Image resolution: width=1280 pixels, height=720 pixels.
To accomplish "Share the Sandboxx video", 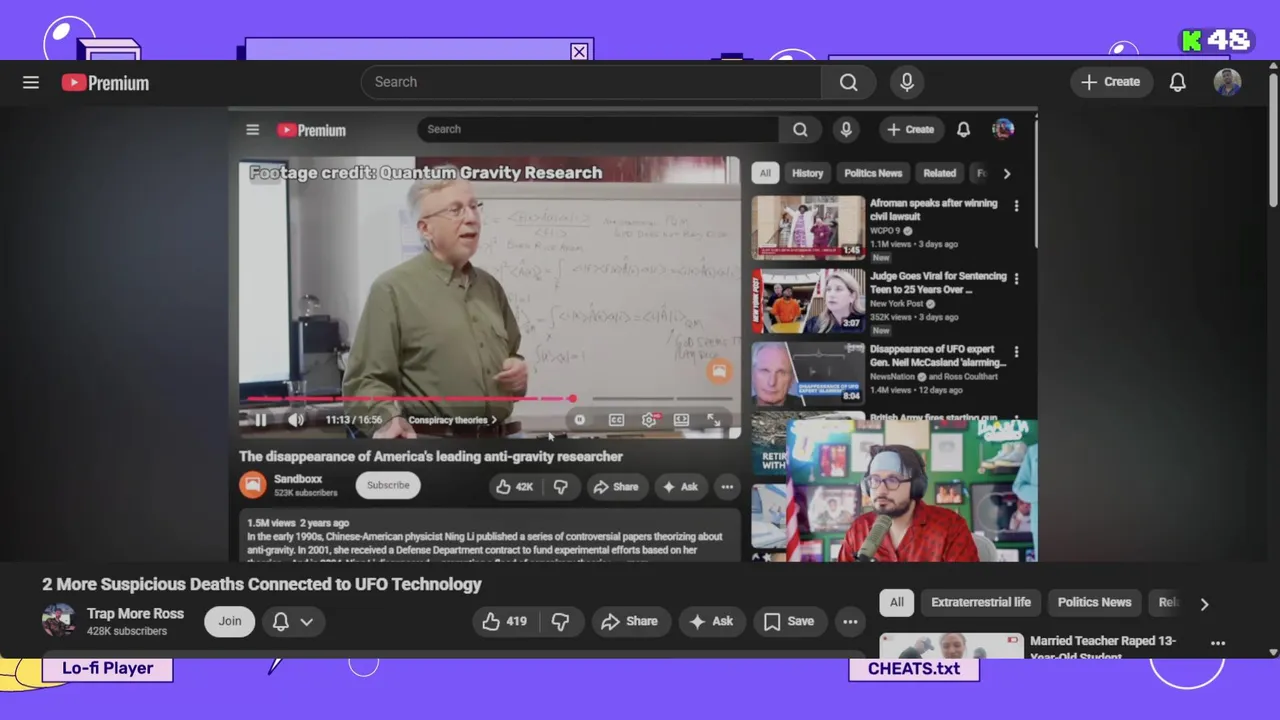I will pos(615,487).
